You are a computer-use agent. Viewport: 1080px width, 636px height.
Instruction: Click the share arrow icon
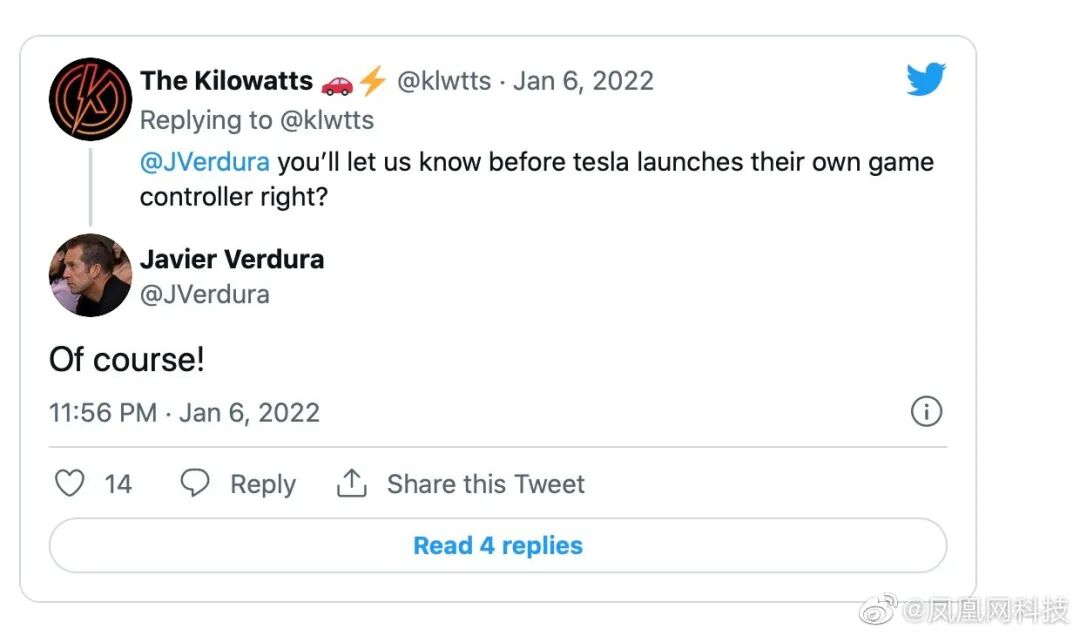(x=351, y=484)
